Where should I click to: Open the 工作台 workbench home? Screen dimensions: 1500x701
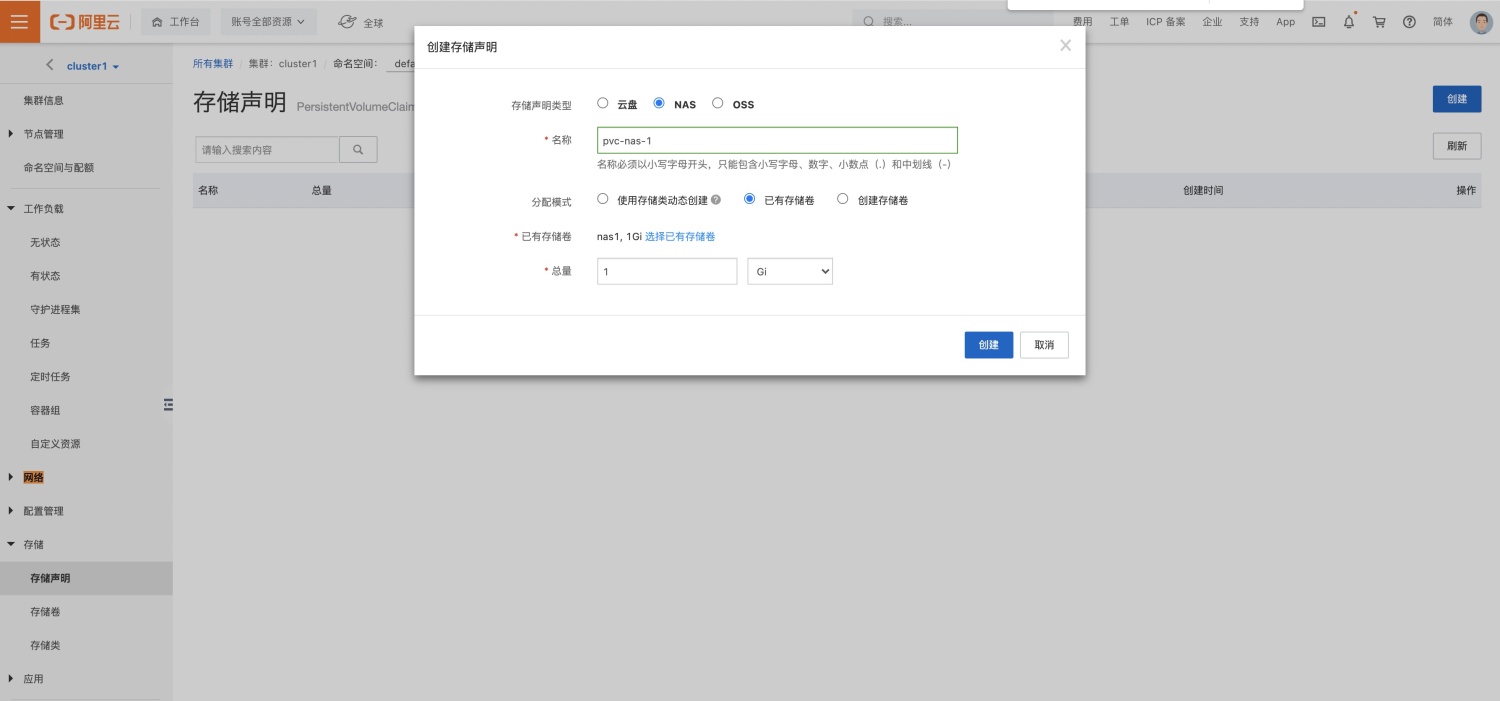(176, 22)
